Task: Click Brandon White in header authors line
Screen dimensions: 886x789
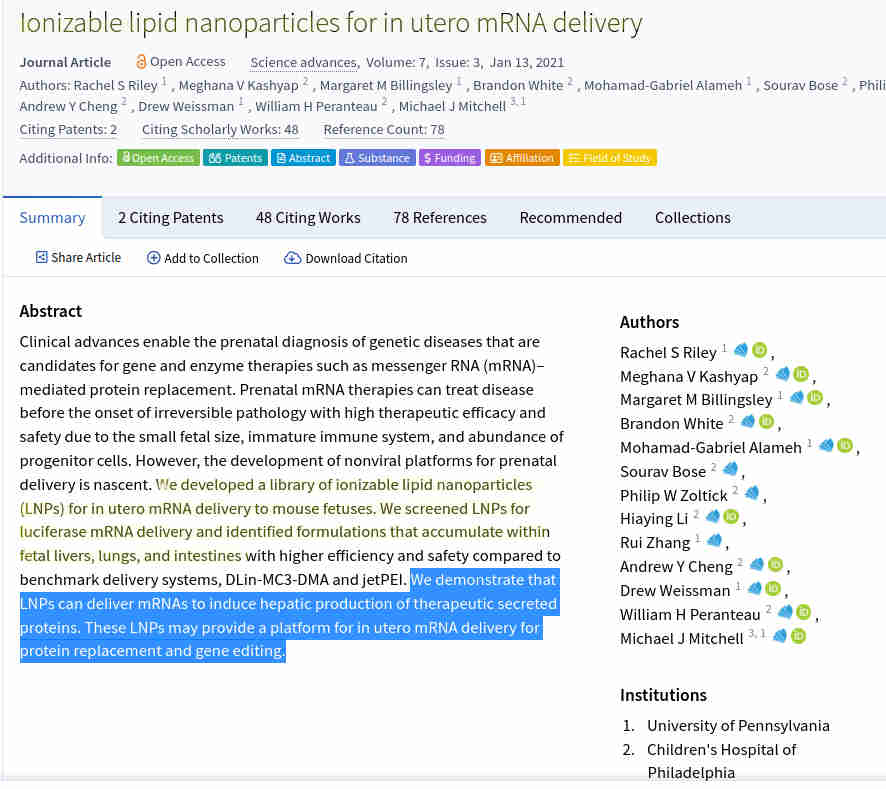Action: (518, 85)
